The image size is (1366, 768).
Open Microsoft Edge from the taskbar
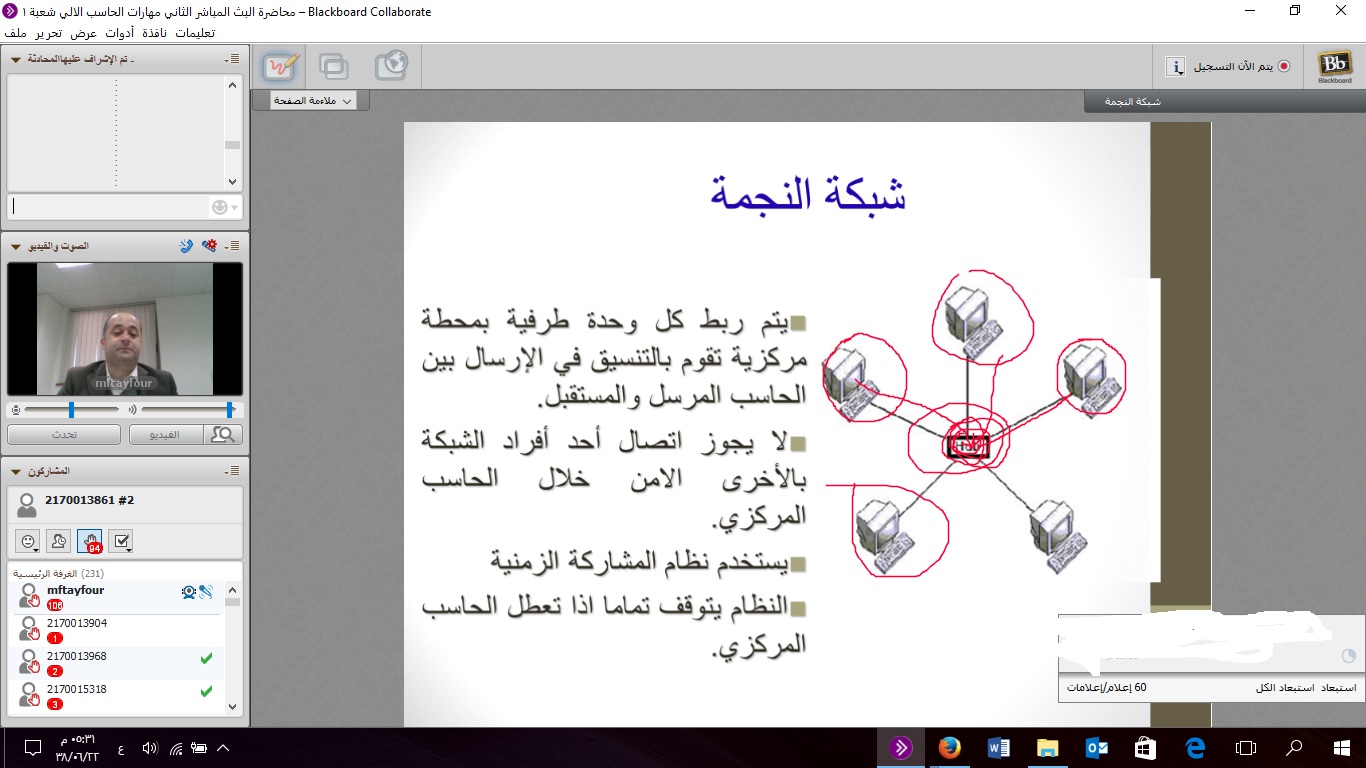1195,747
